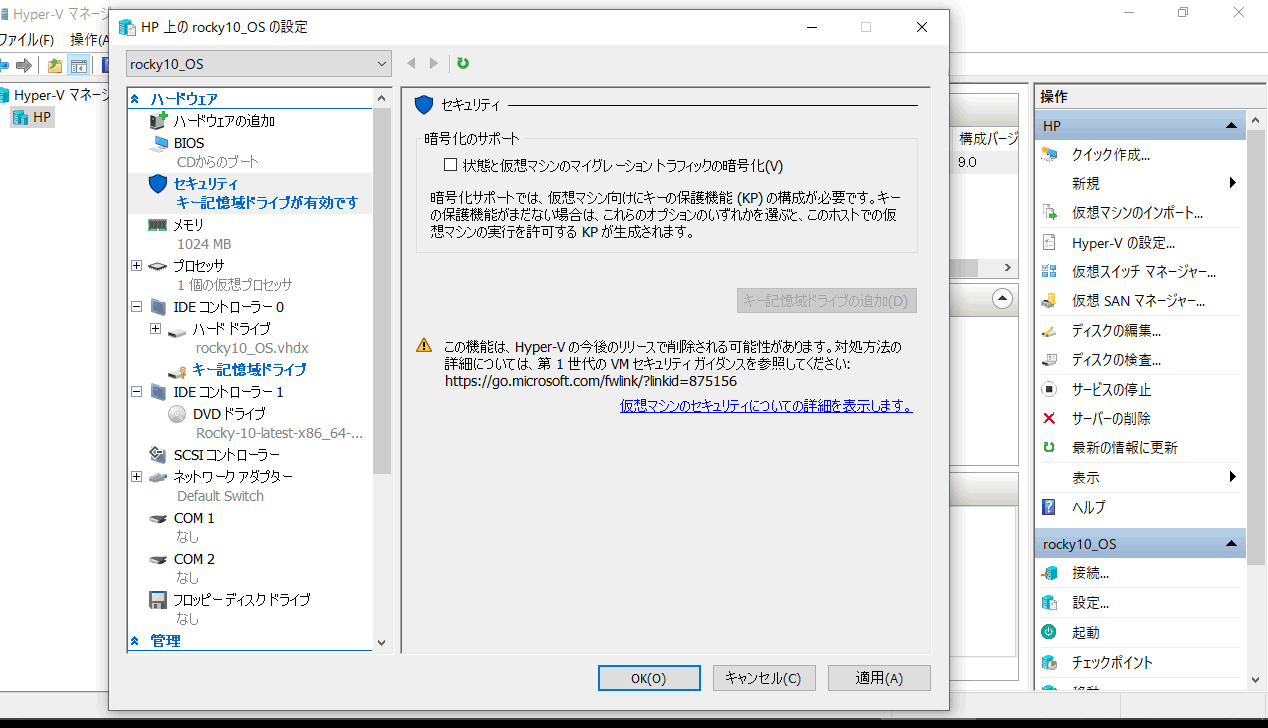
Task: Select the キー記憶域ドライブ key icon
Action: click(177, 370)
